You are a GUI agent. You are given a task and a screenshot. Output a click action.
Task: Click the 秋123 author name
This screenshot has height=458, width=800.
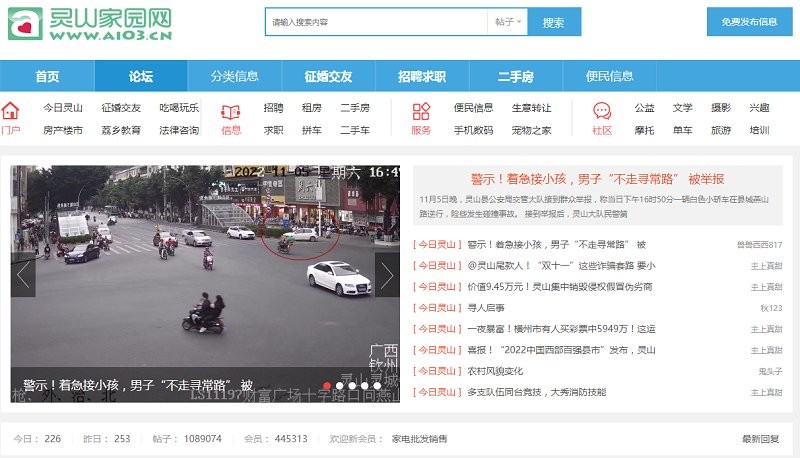pyautogui.click(x=771, y=308)
